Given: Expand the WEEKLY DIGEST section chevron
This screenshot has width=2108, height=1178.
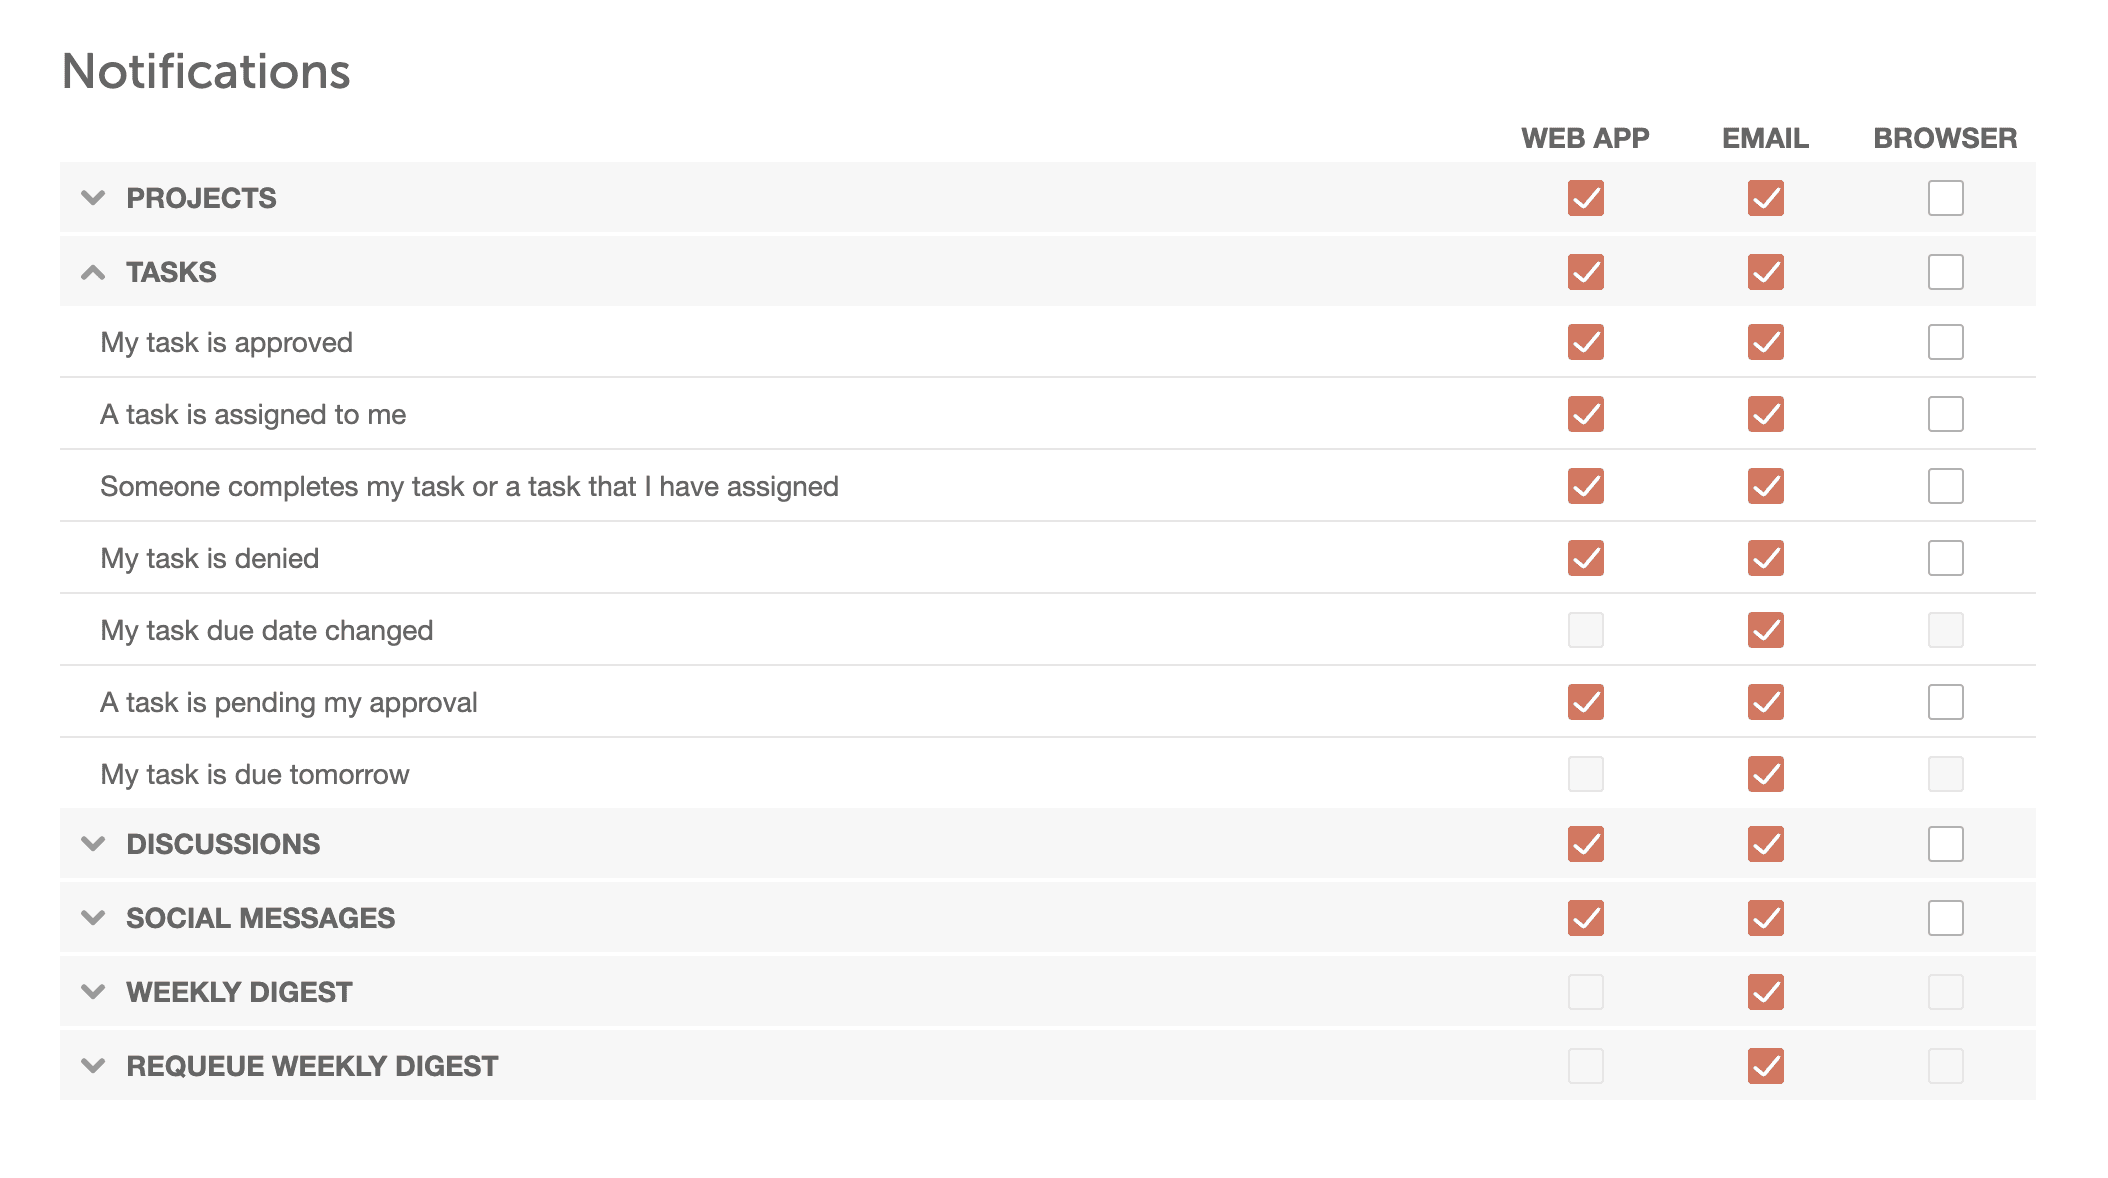Looking at the screenshot, I should coord(93,992).
